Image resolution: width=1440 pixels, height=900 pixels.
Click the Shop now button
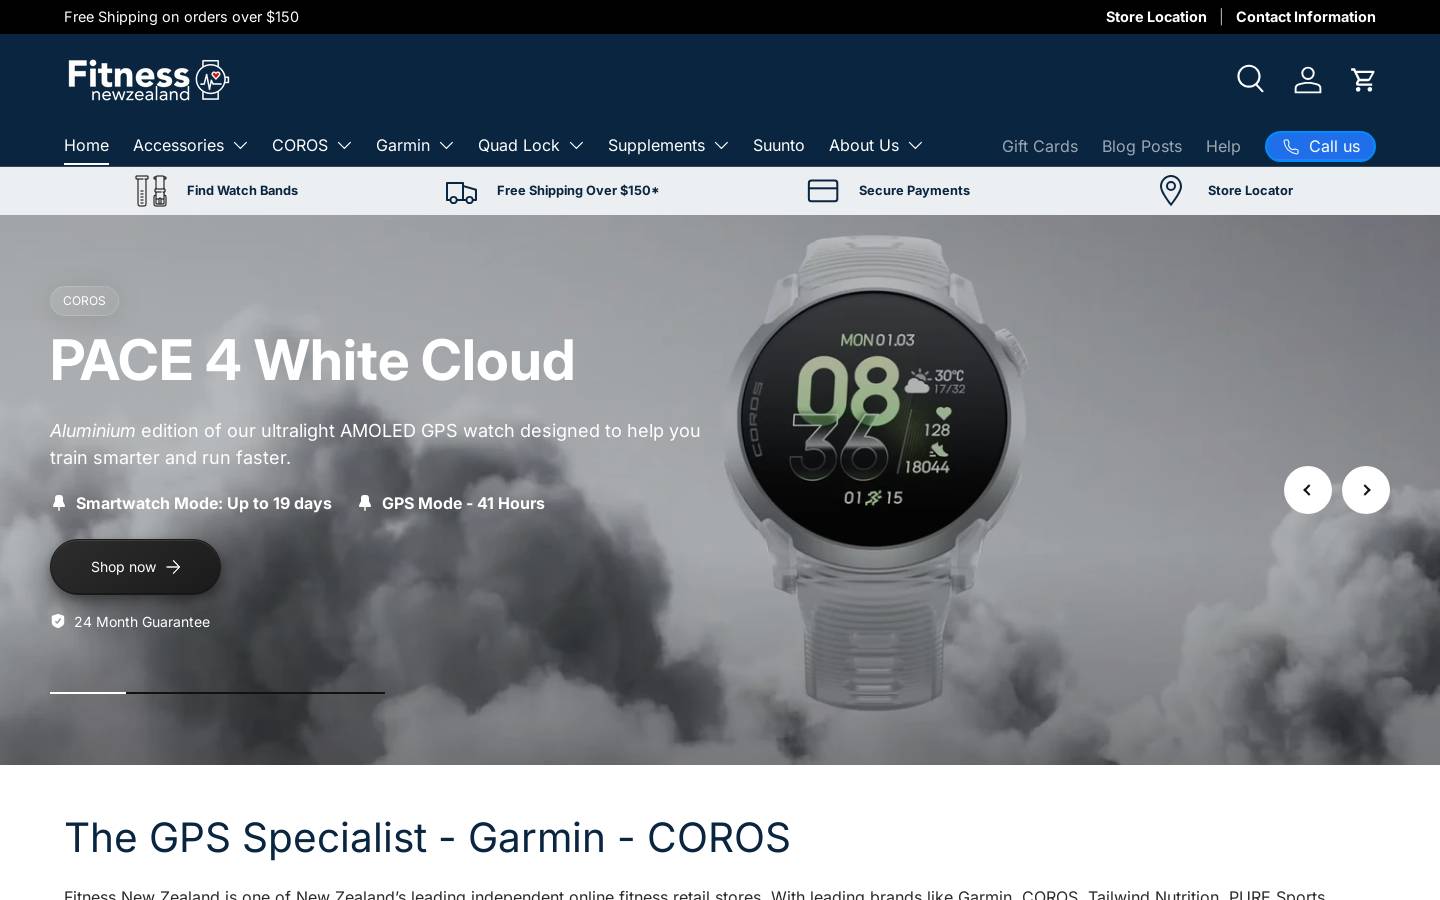pyautogui.click(x=135, y=567)
